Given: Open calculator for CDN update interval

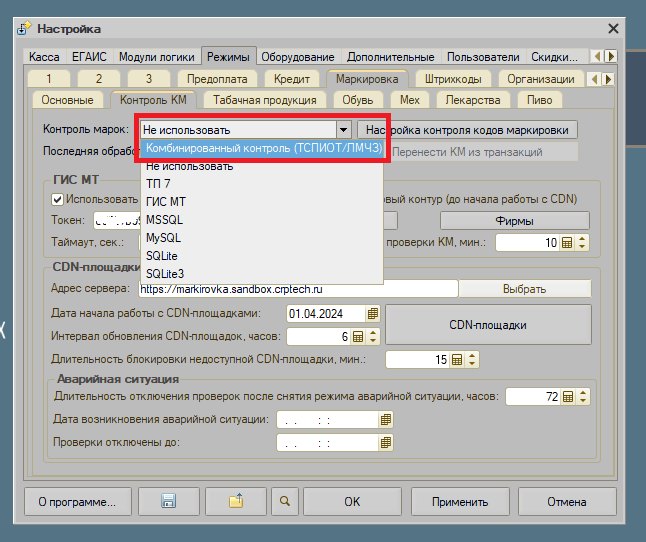Looking at the screenshot, I should (x=358, y=336).
